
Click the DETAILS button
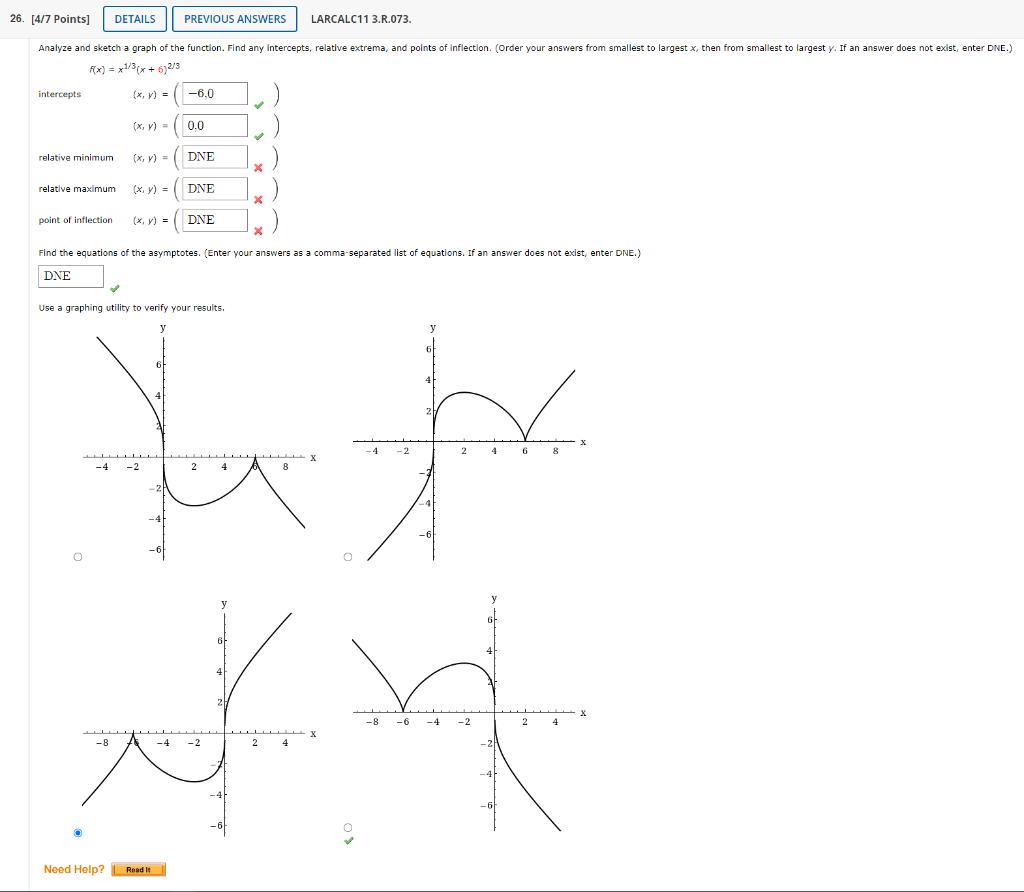point(134,18)
